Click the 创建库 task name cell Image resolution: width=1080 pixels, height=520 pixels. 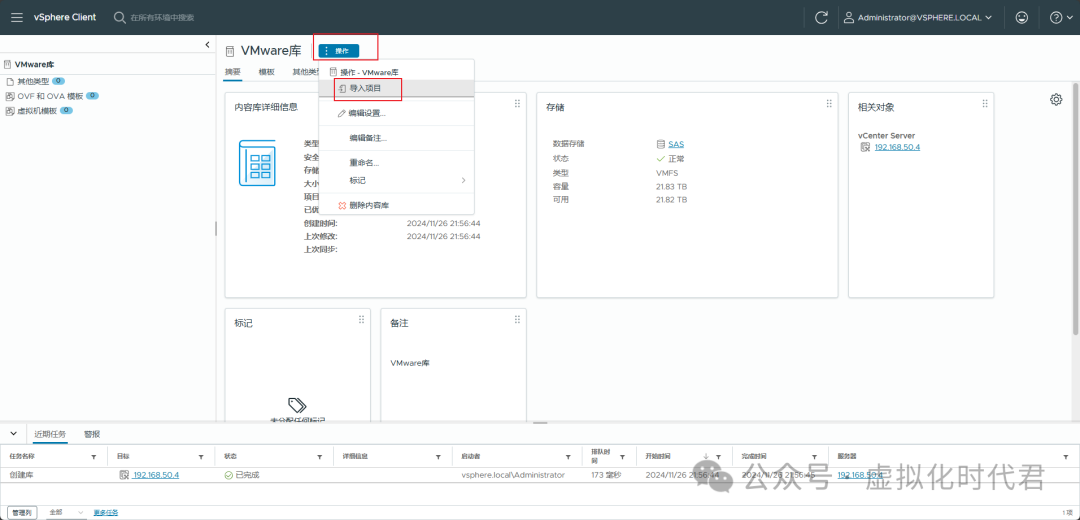coord(21,475)
